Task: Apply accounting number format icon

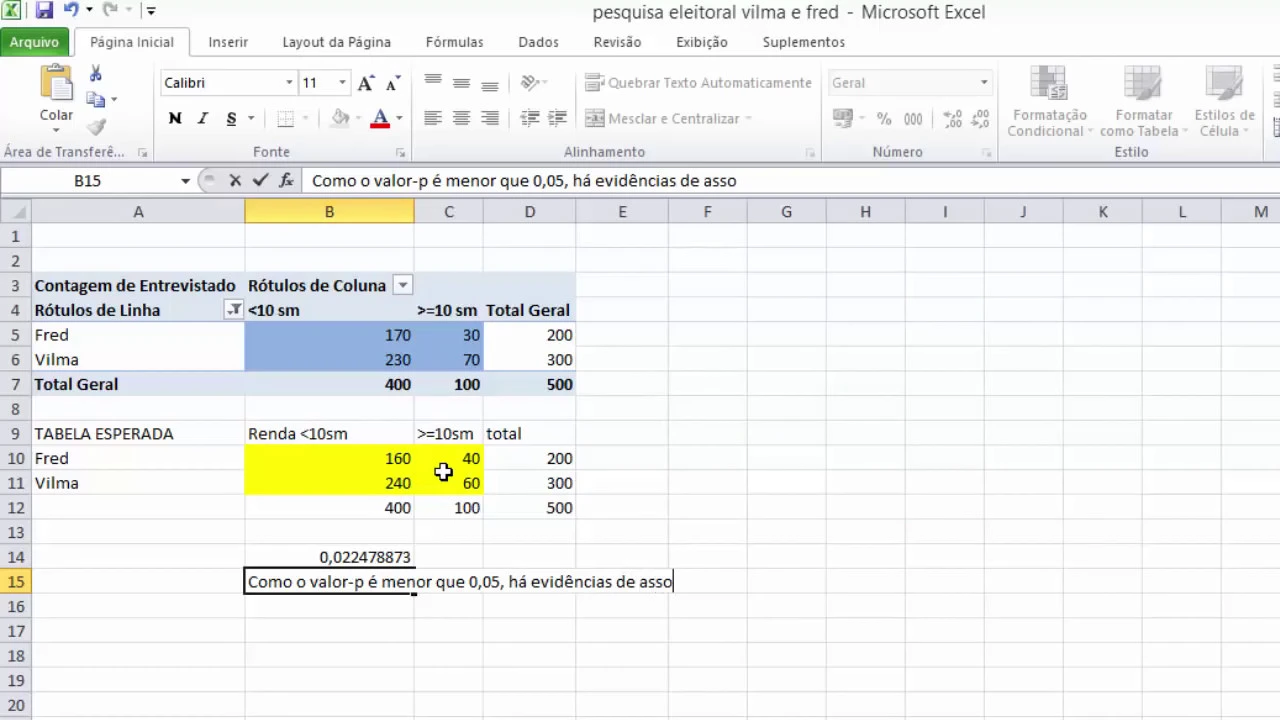Action: coord(843,118)
